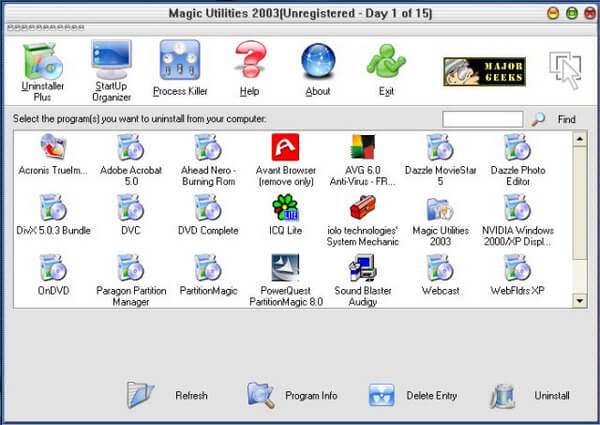Click the Uninstall button
The image size is (600, 425).
click(530, 396)
